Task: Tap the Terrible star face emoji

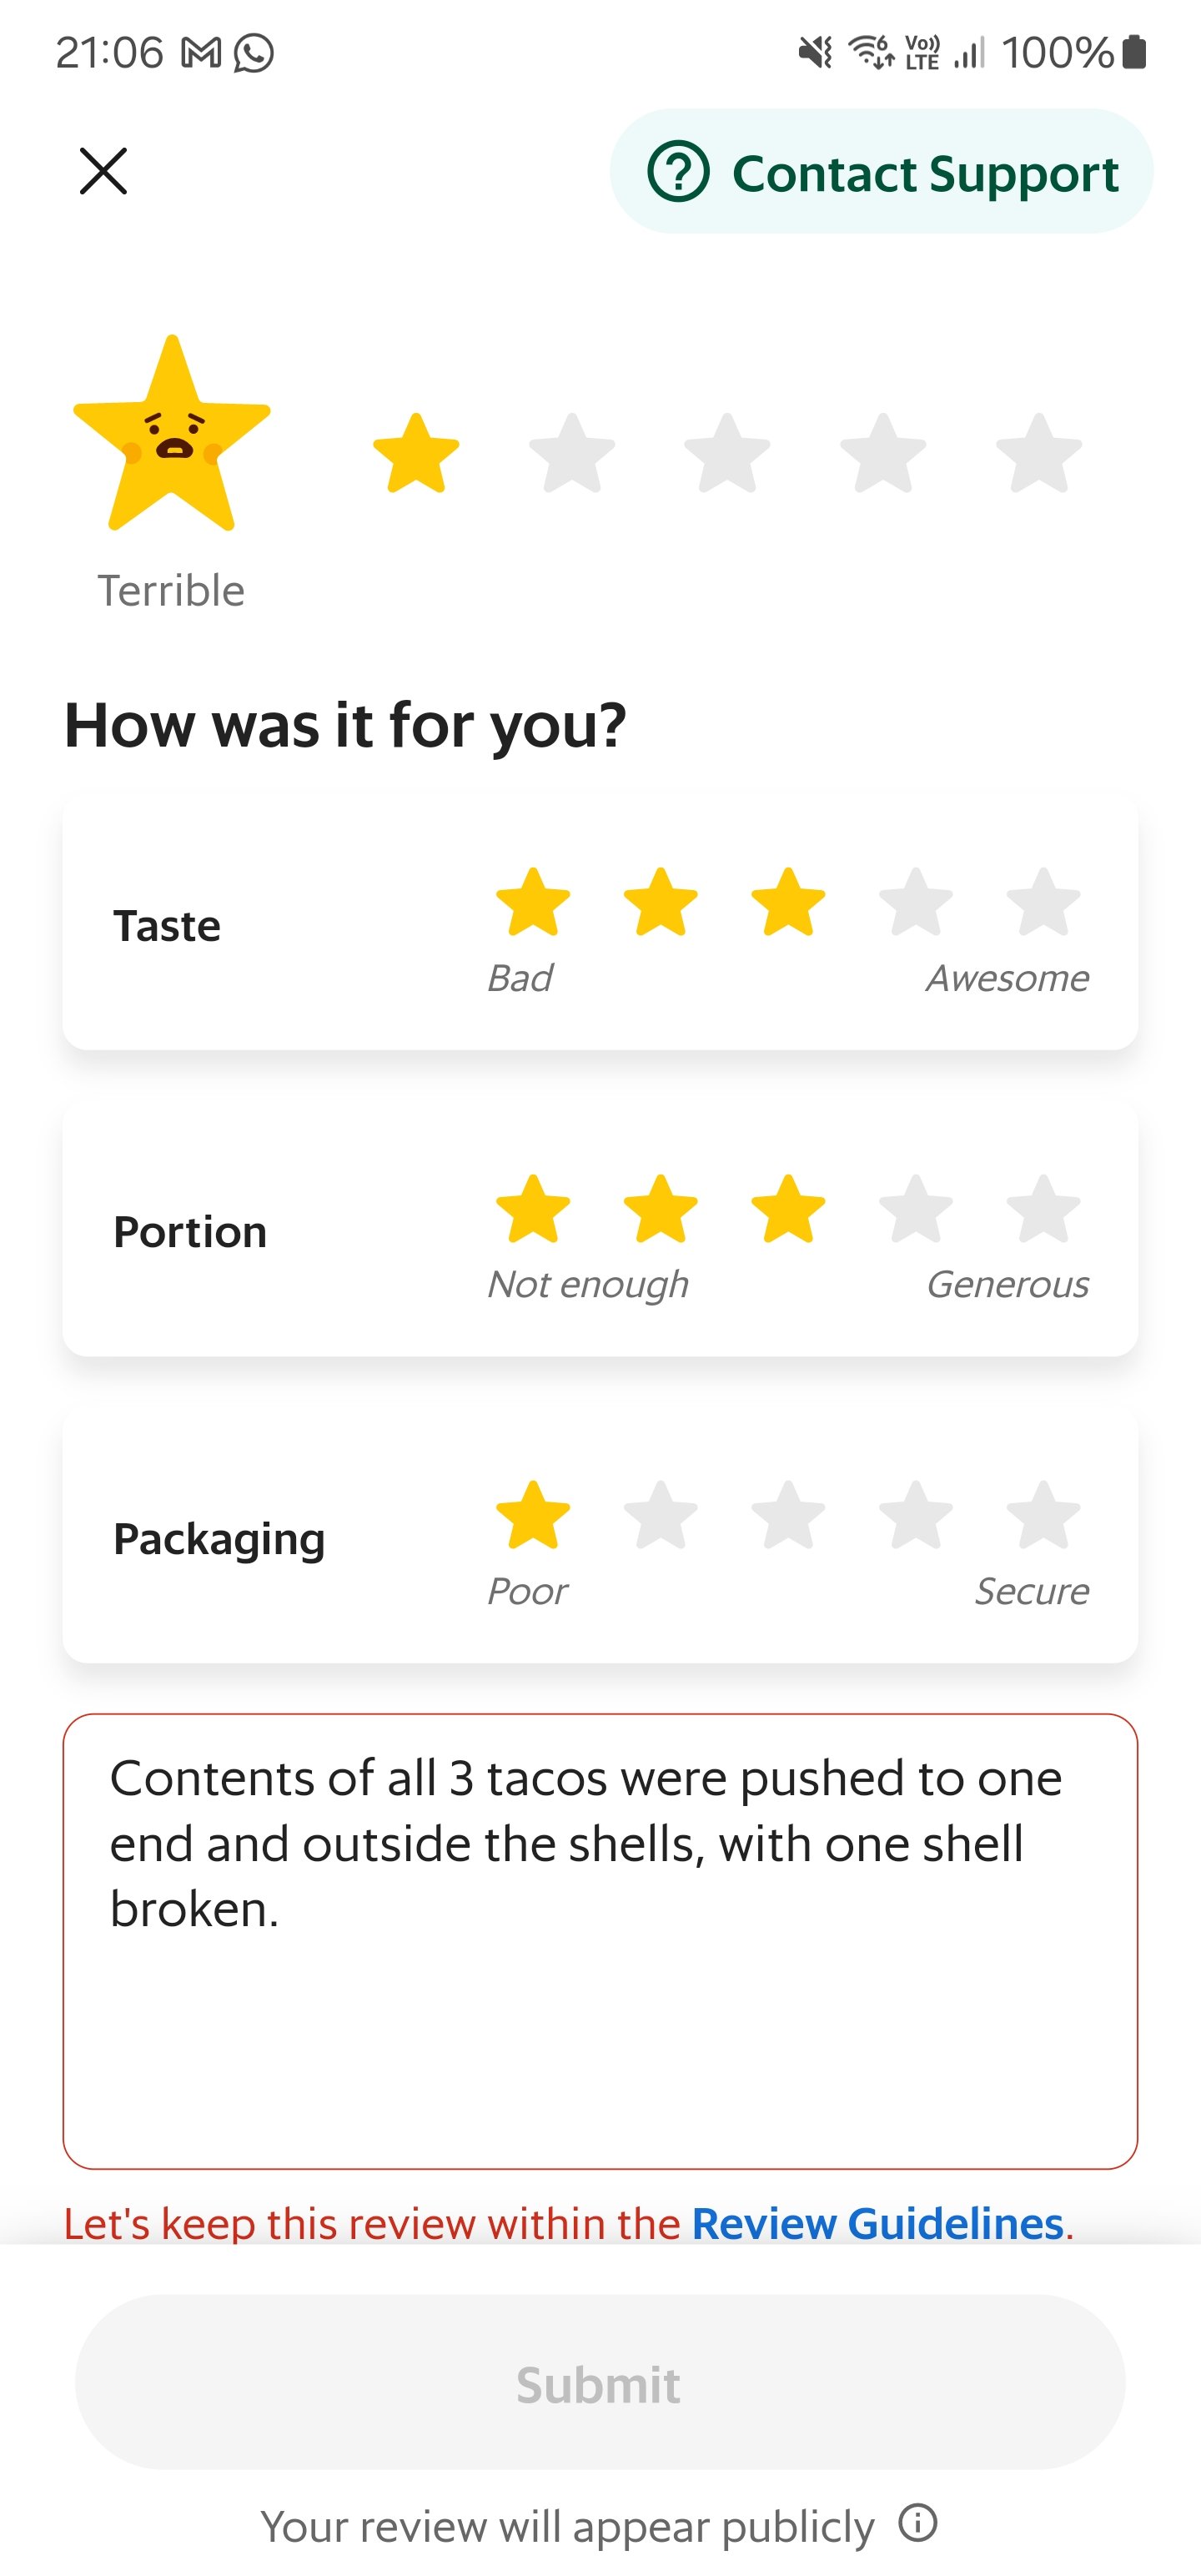Action: [x=172, y=435]
